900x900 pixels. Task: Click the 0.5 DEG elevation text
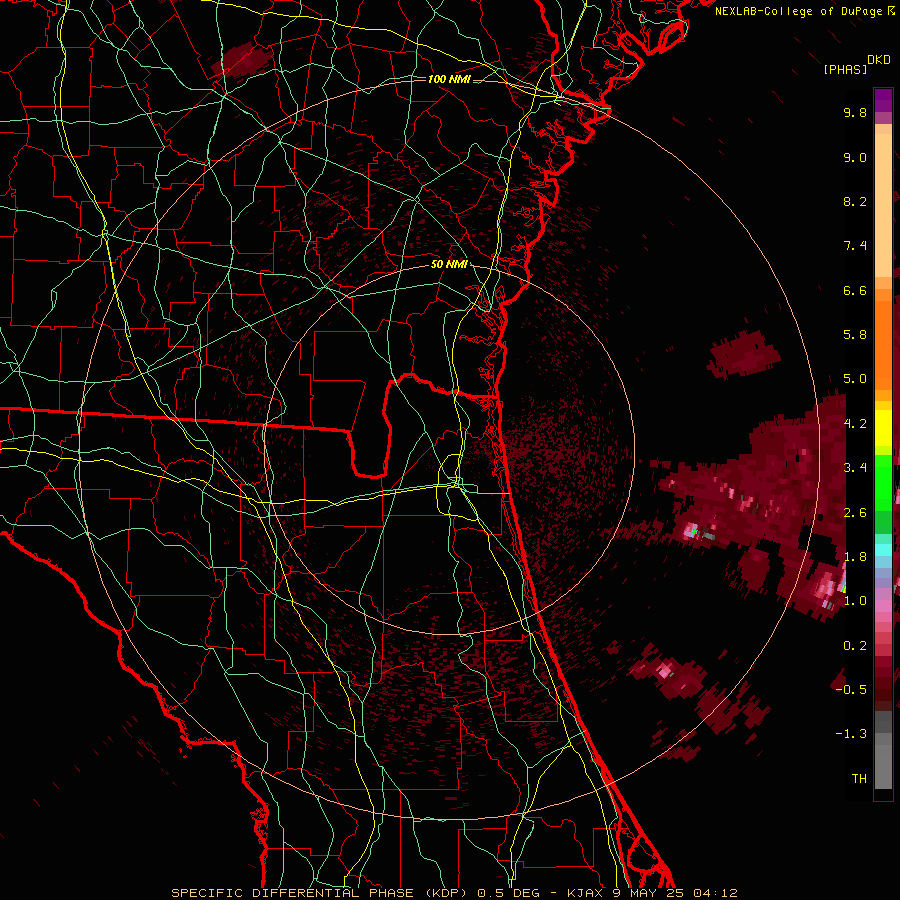509,893
